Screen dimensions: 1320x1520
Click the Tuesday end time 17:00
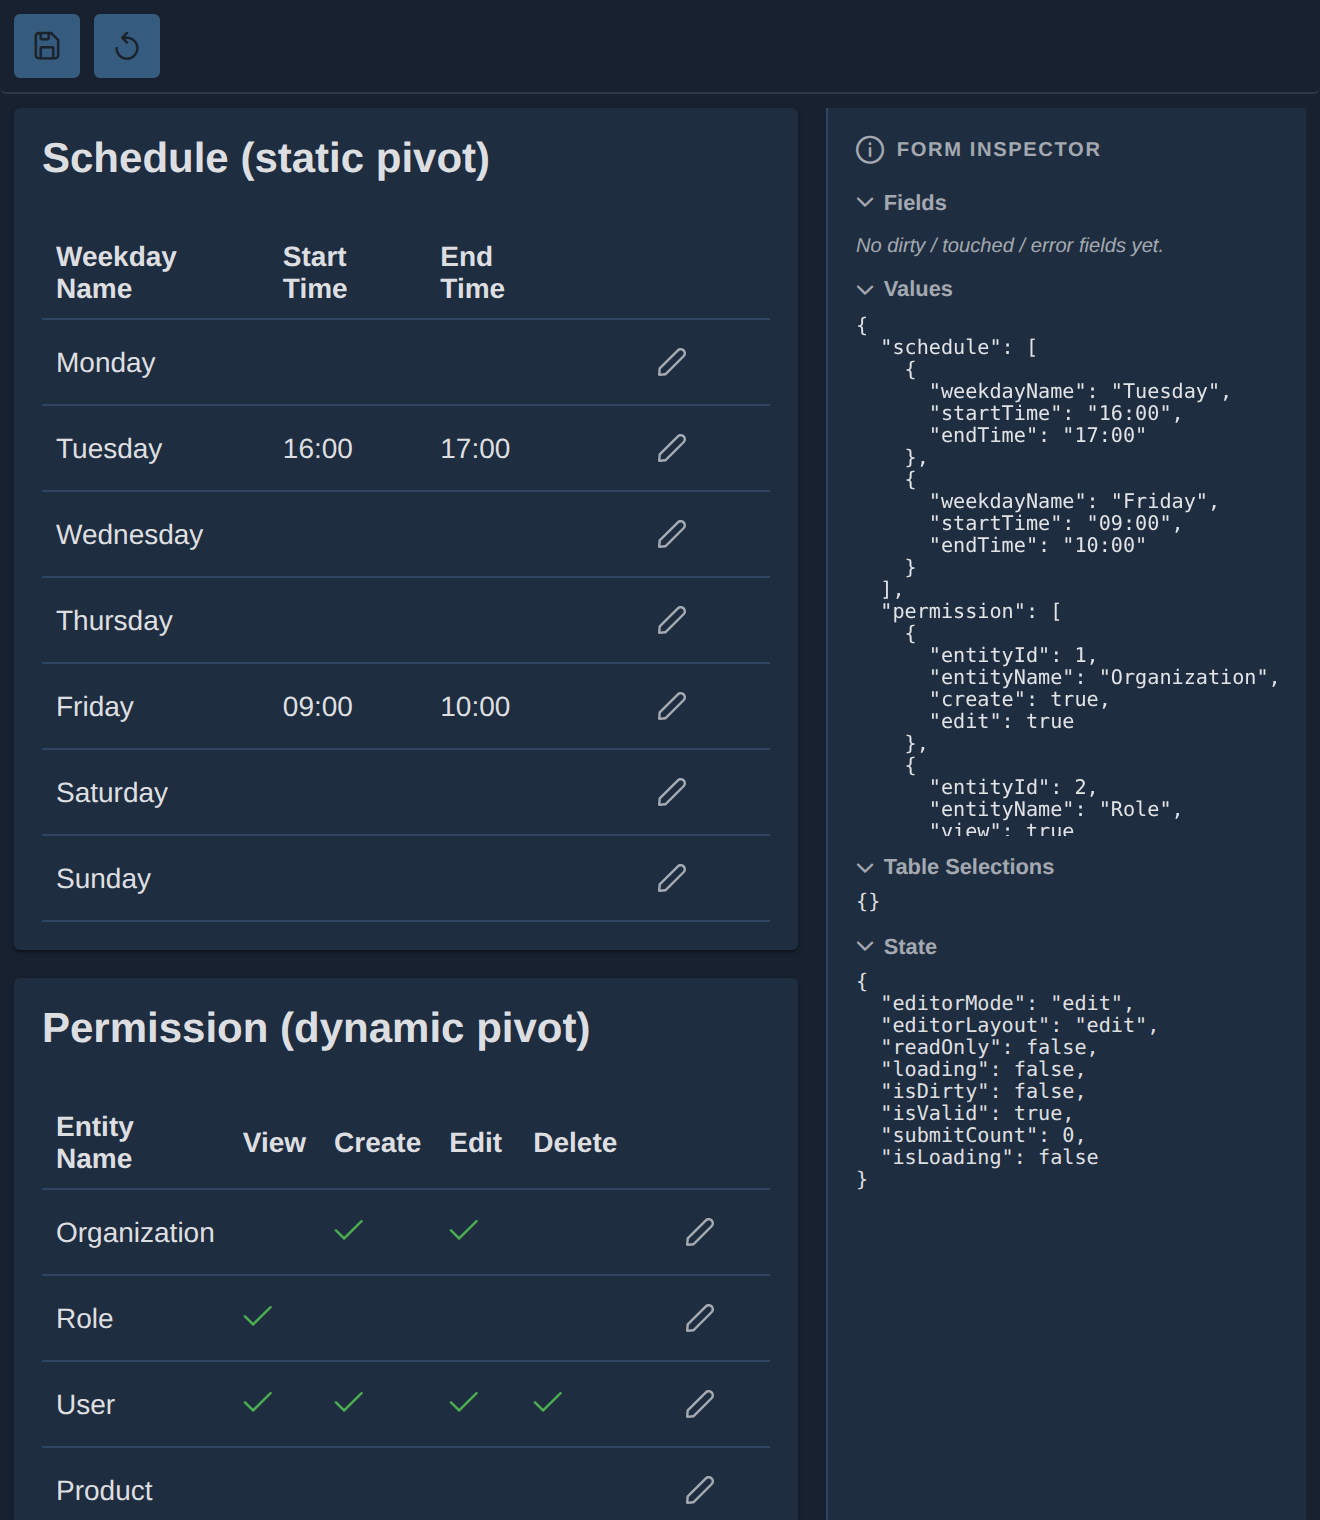(475, 448)
